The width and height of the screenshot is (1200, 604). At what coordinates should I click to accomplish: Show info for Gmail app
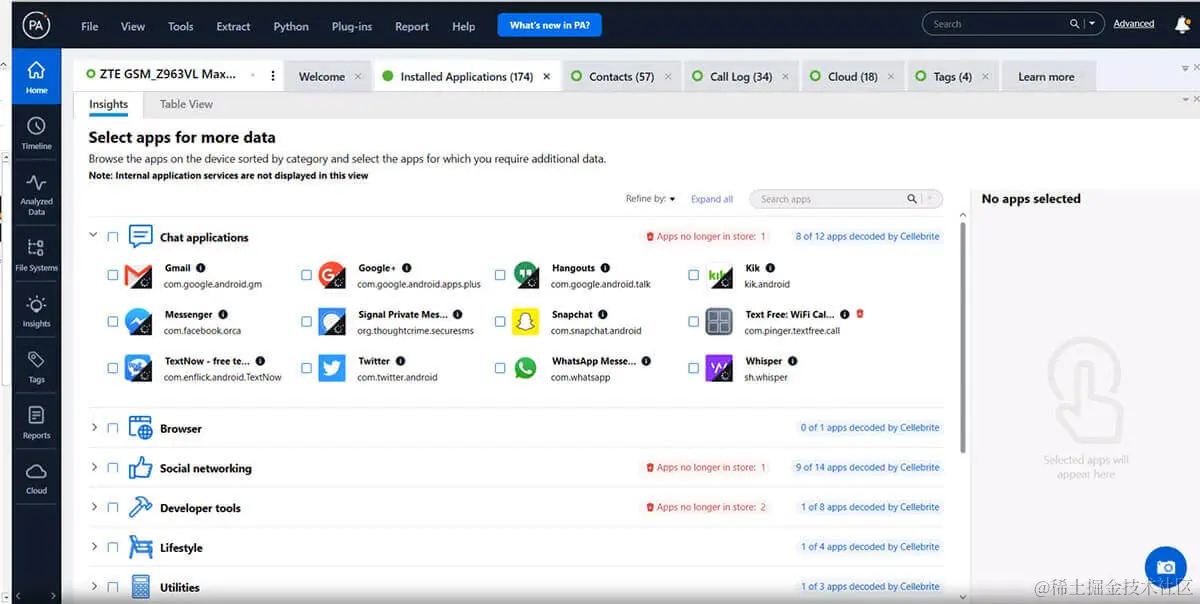[201, 268]
